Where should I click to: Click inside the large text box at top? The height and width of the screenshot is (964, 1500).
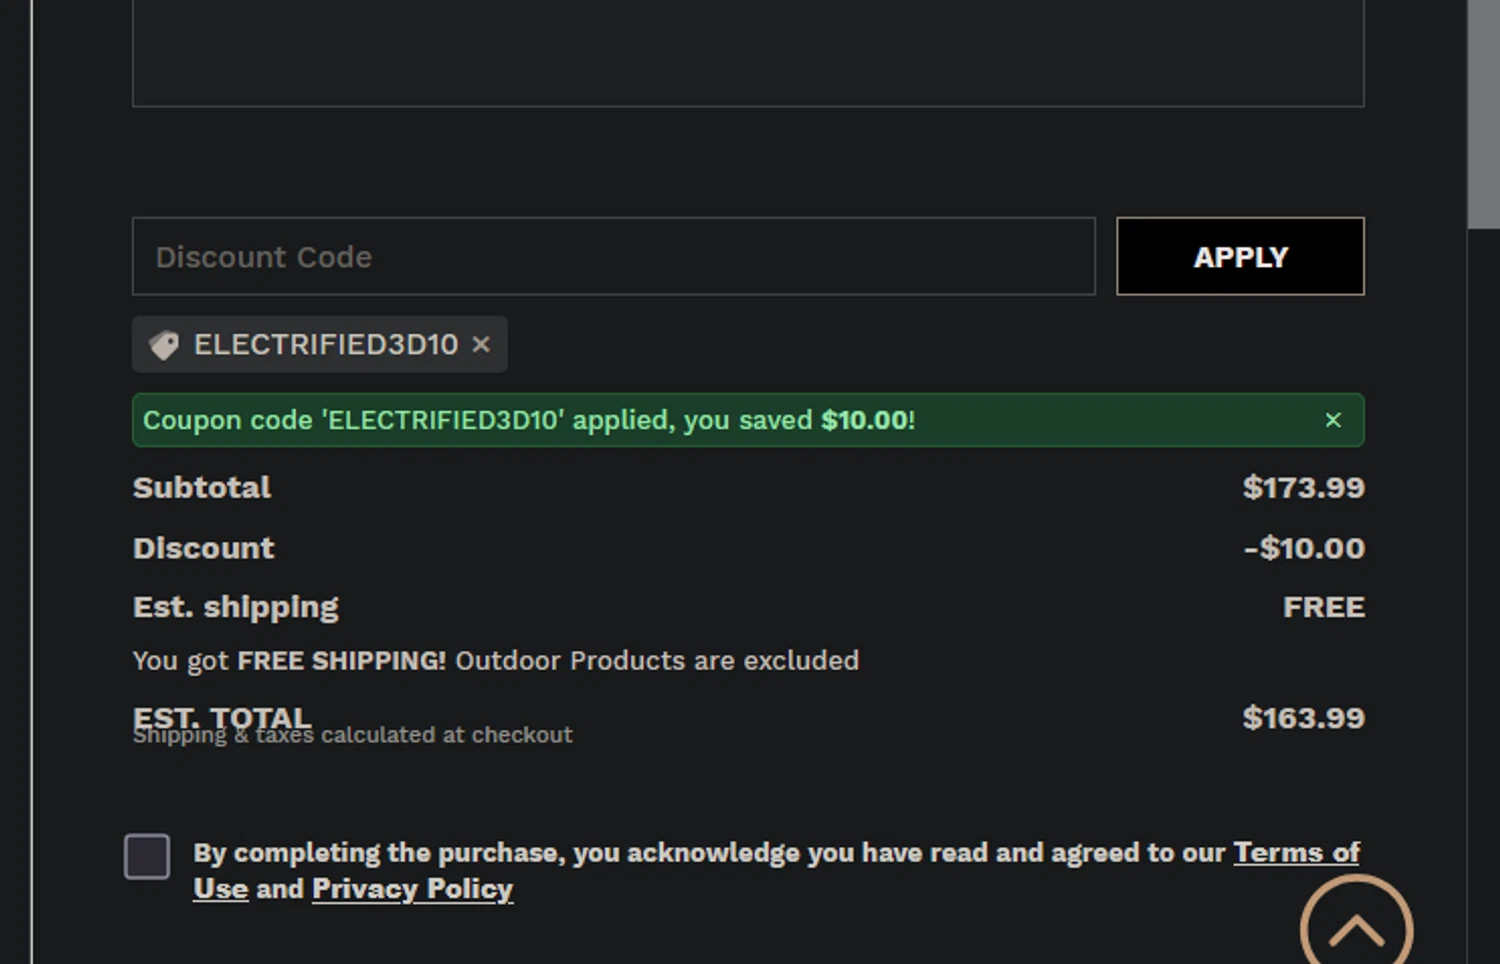tap(748, 50)
